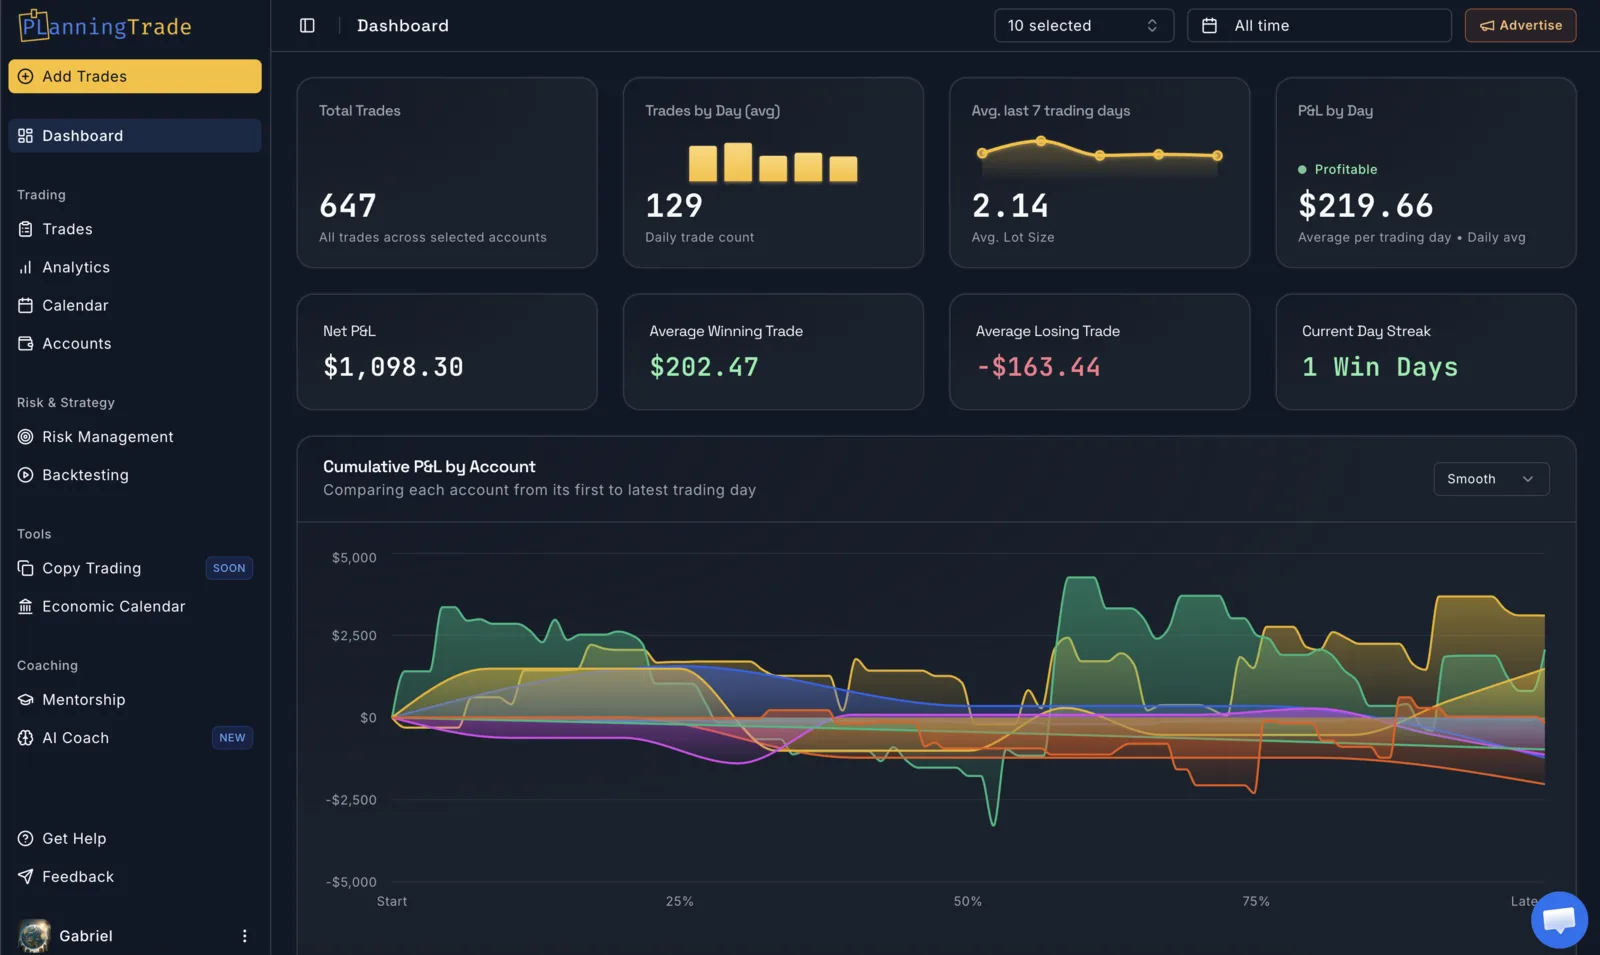The image size is (1600, 955).
Task: Click the Add Trades button
Action: (x=135, y=76)
